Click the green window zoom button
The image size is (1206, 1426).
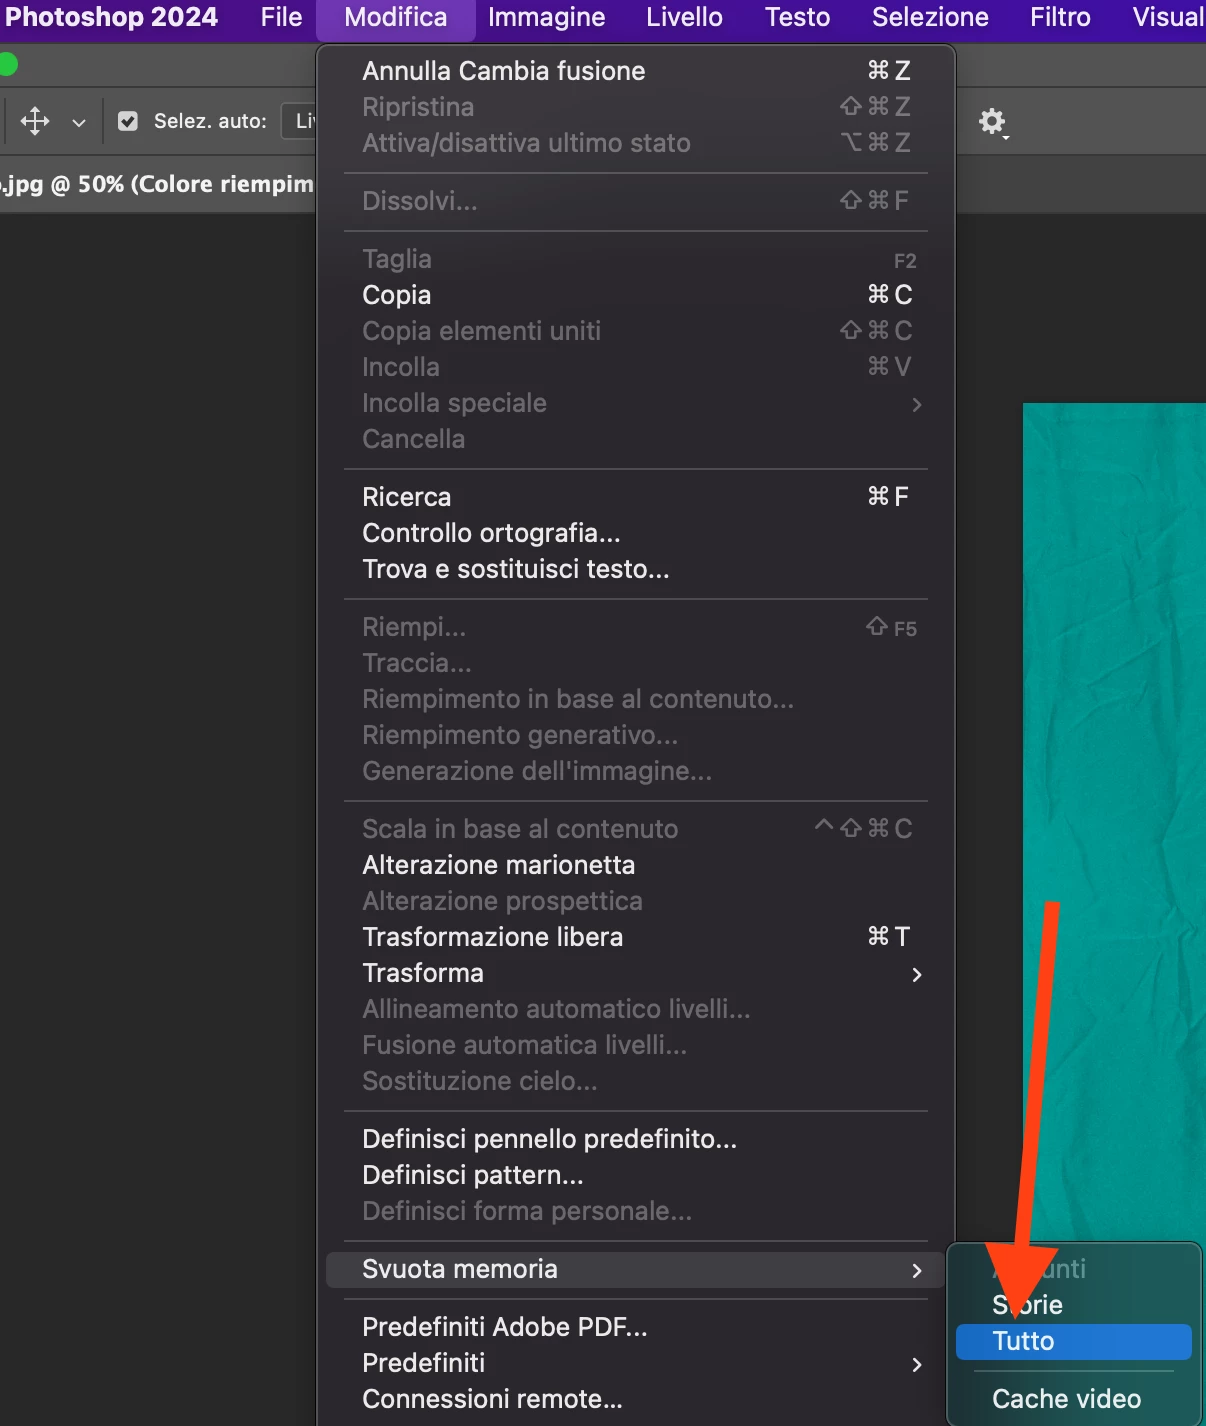(7, 65)
